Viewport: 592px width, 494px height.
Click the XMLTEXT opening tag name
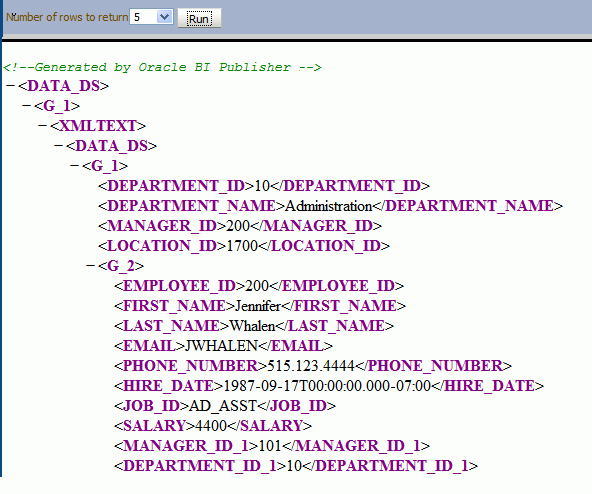click(x=98, y=126)
